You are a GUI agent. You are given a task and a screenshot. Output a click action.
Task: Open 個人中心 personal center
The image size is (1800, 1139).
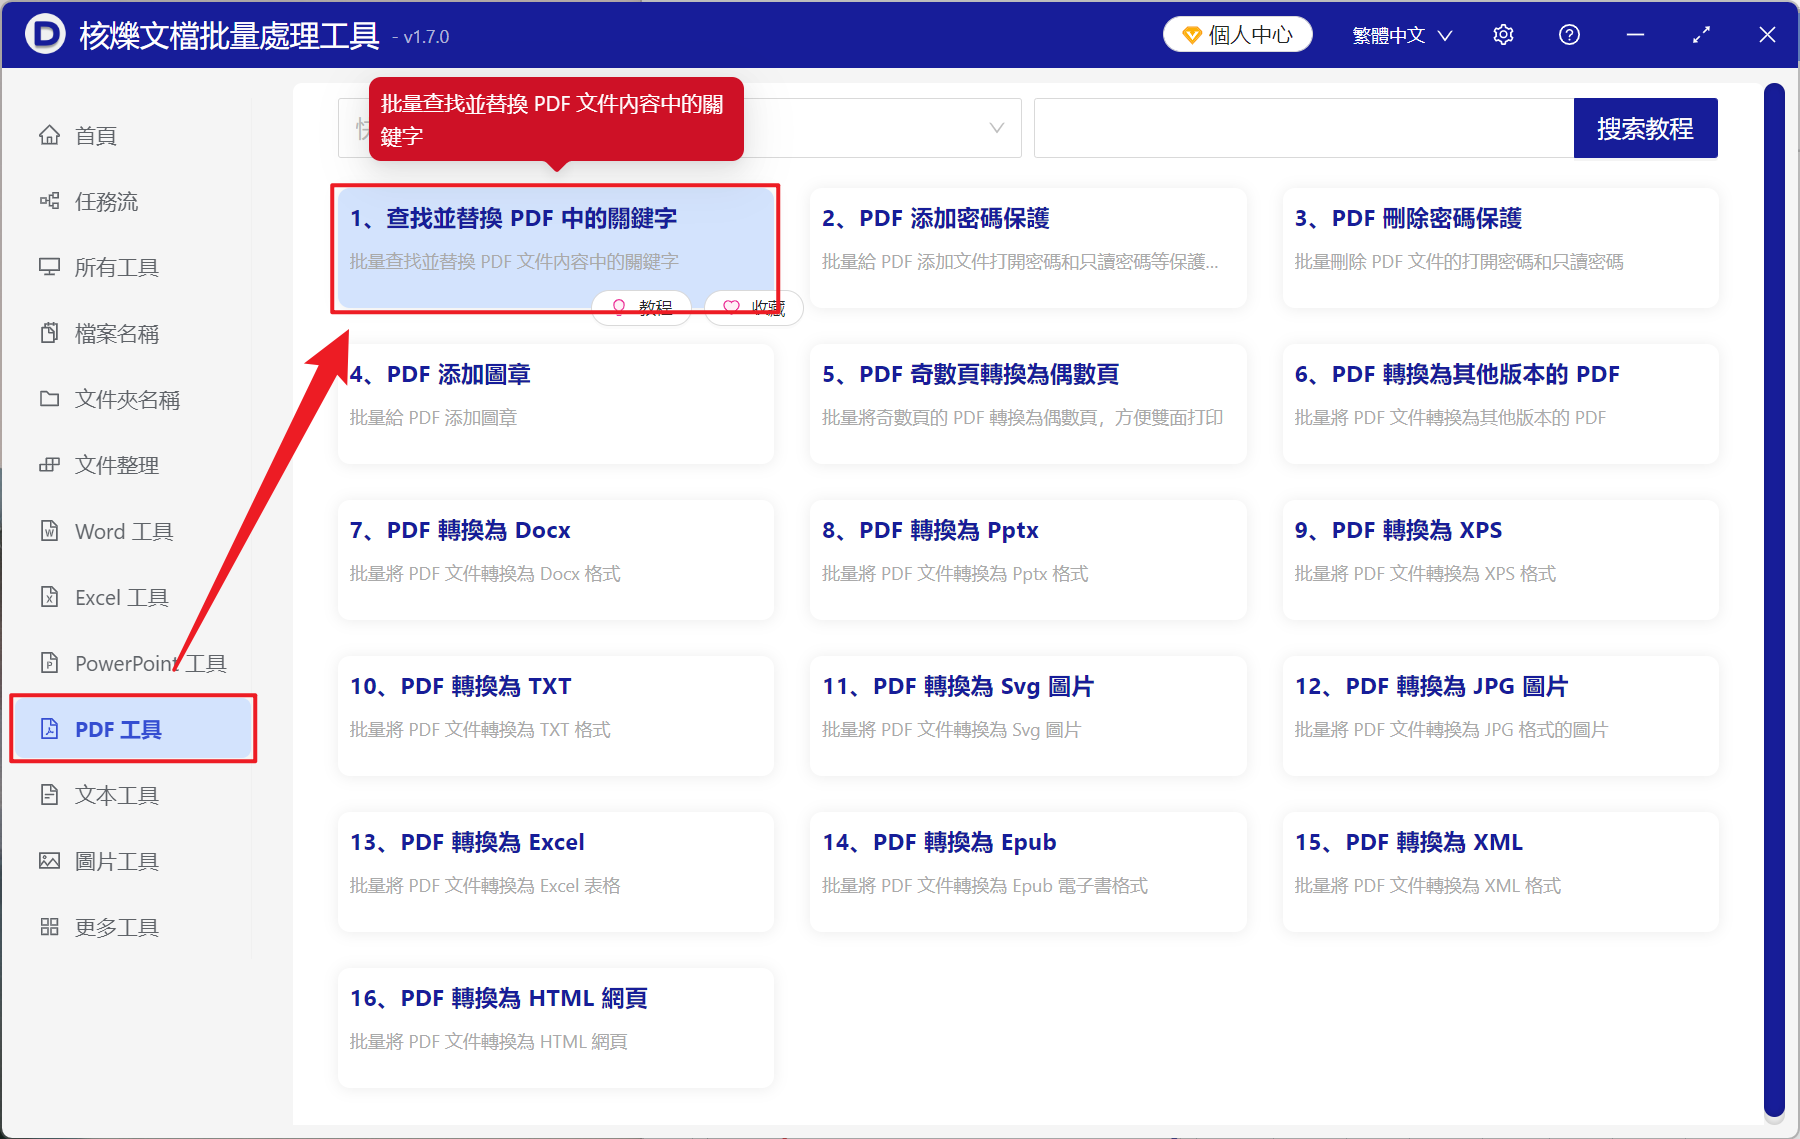(x=1237, y=33)
